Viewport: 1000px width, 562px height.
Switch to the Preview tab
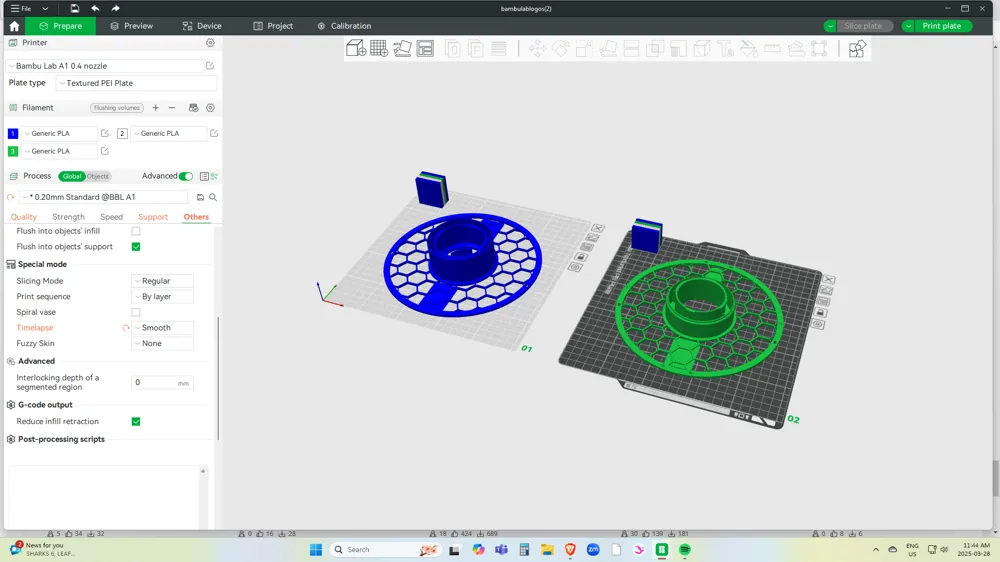(131, 26)
